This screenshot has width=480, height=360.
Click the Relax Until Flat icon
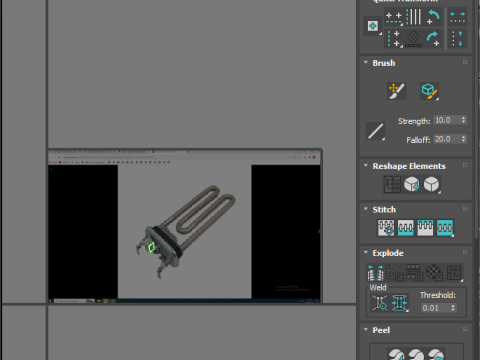[x=412, y=184]
